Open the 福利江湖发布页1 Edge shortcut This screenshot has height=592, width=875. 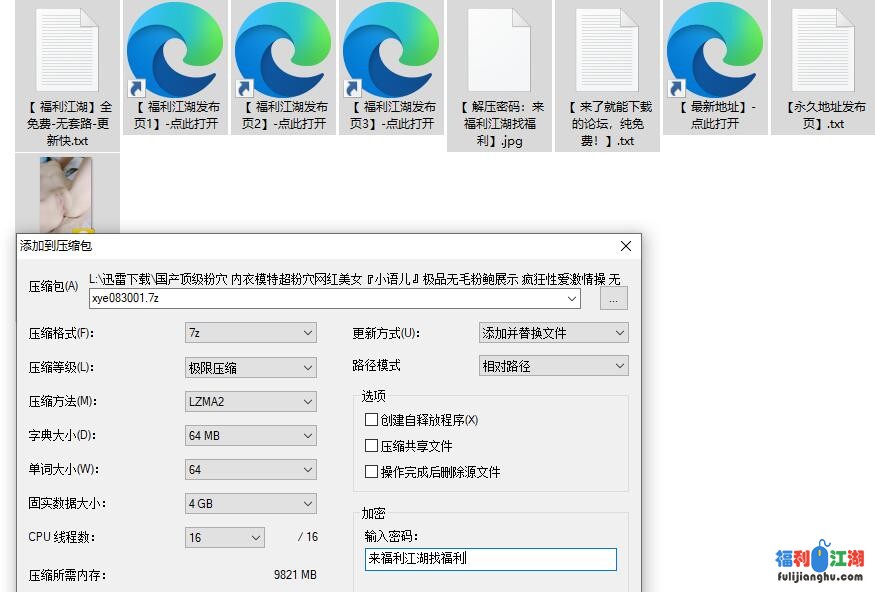(175, 50)
